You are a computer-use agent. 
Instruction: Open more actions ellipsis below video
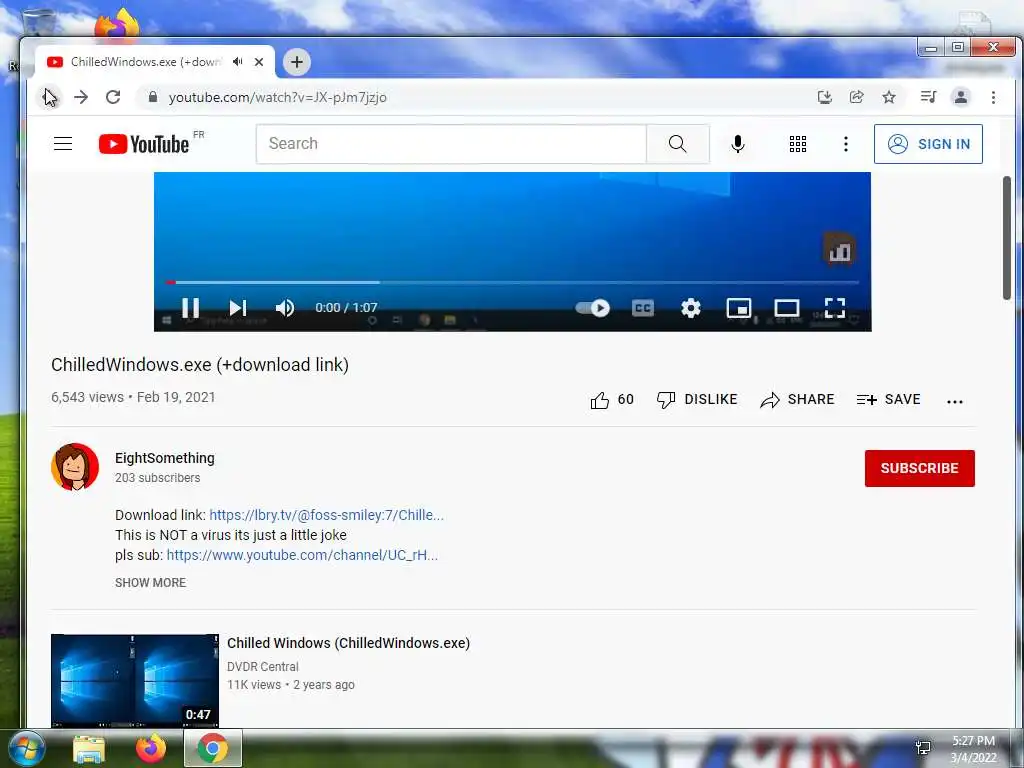coord(955,402)
